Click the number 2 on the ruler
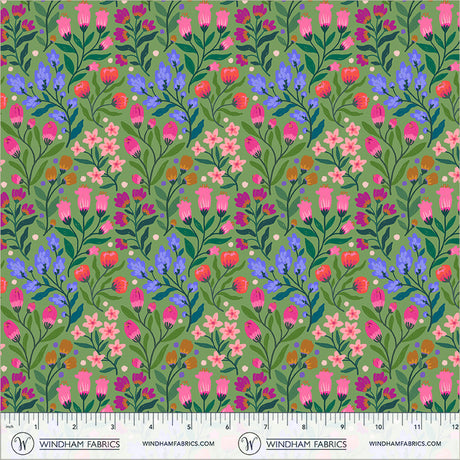Viewport: 460px width, 460px height. point(74,427)
